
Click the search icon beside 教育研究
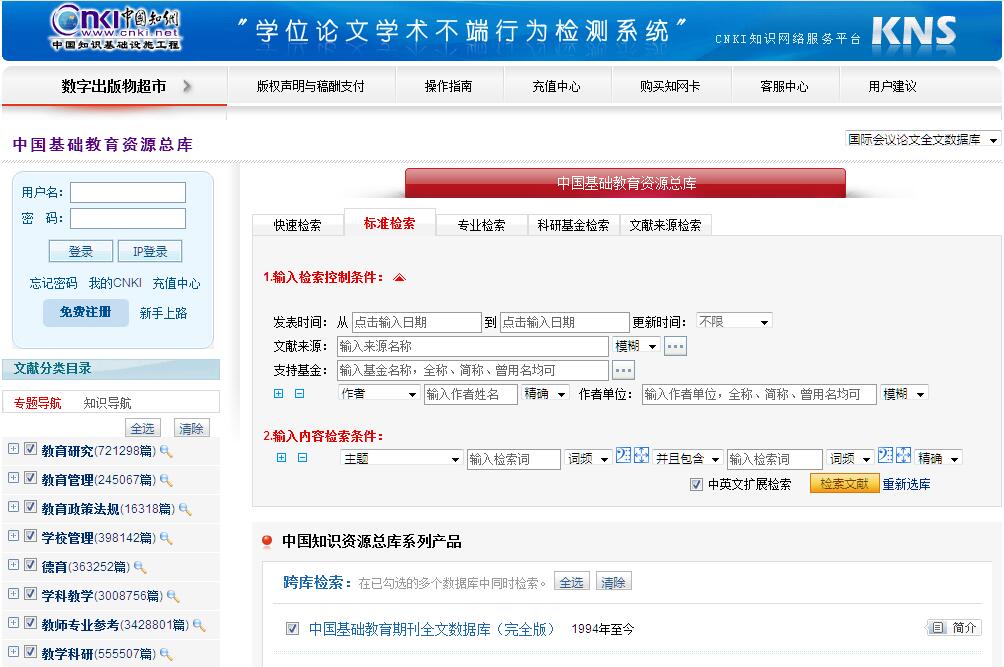click(166, 451)
